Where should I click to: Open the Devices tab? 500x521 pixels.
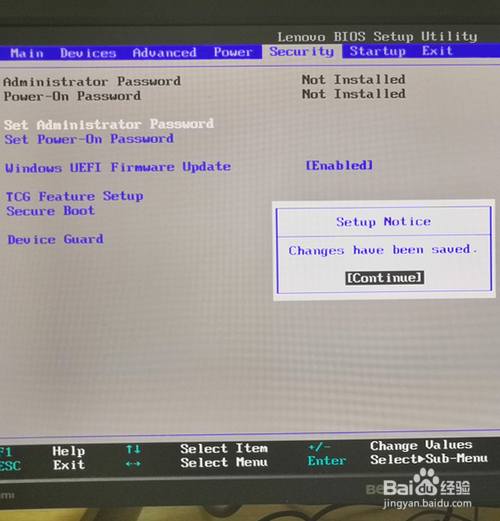[x=88, y=53]
